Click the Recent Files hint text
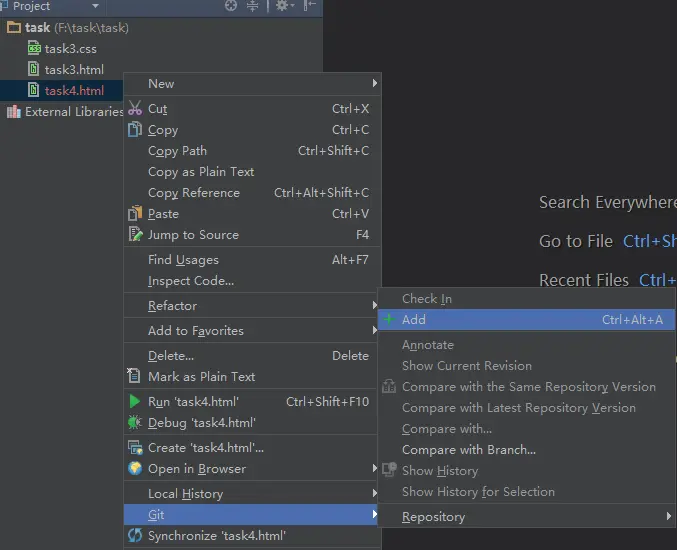This screenshot has height=550, width=677. [584, 280]
